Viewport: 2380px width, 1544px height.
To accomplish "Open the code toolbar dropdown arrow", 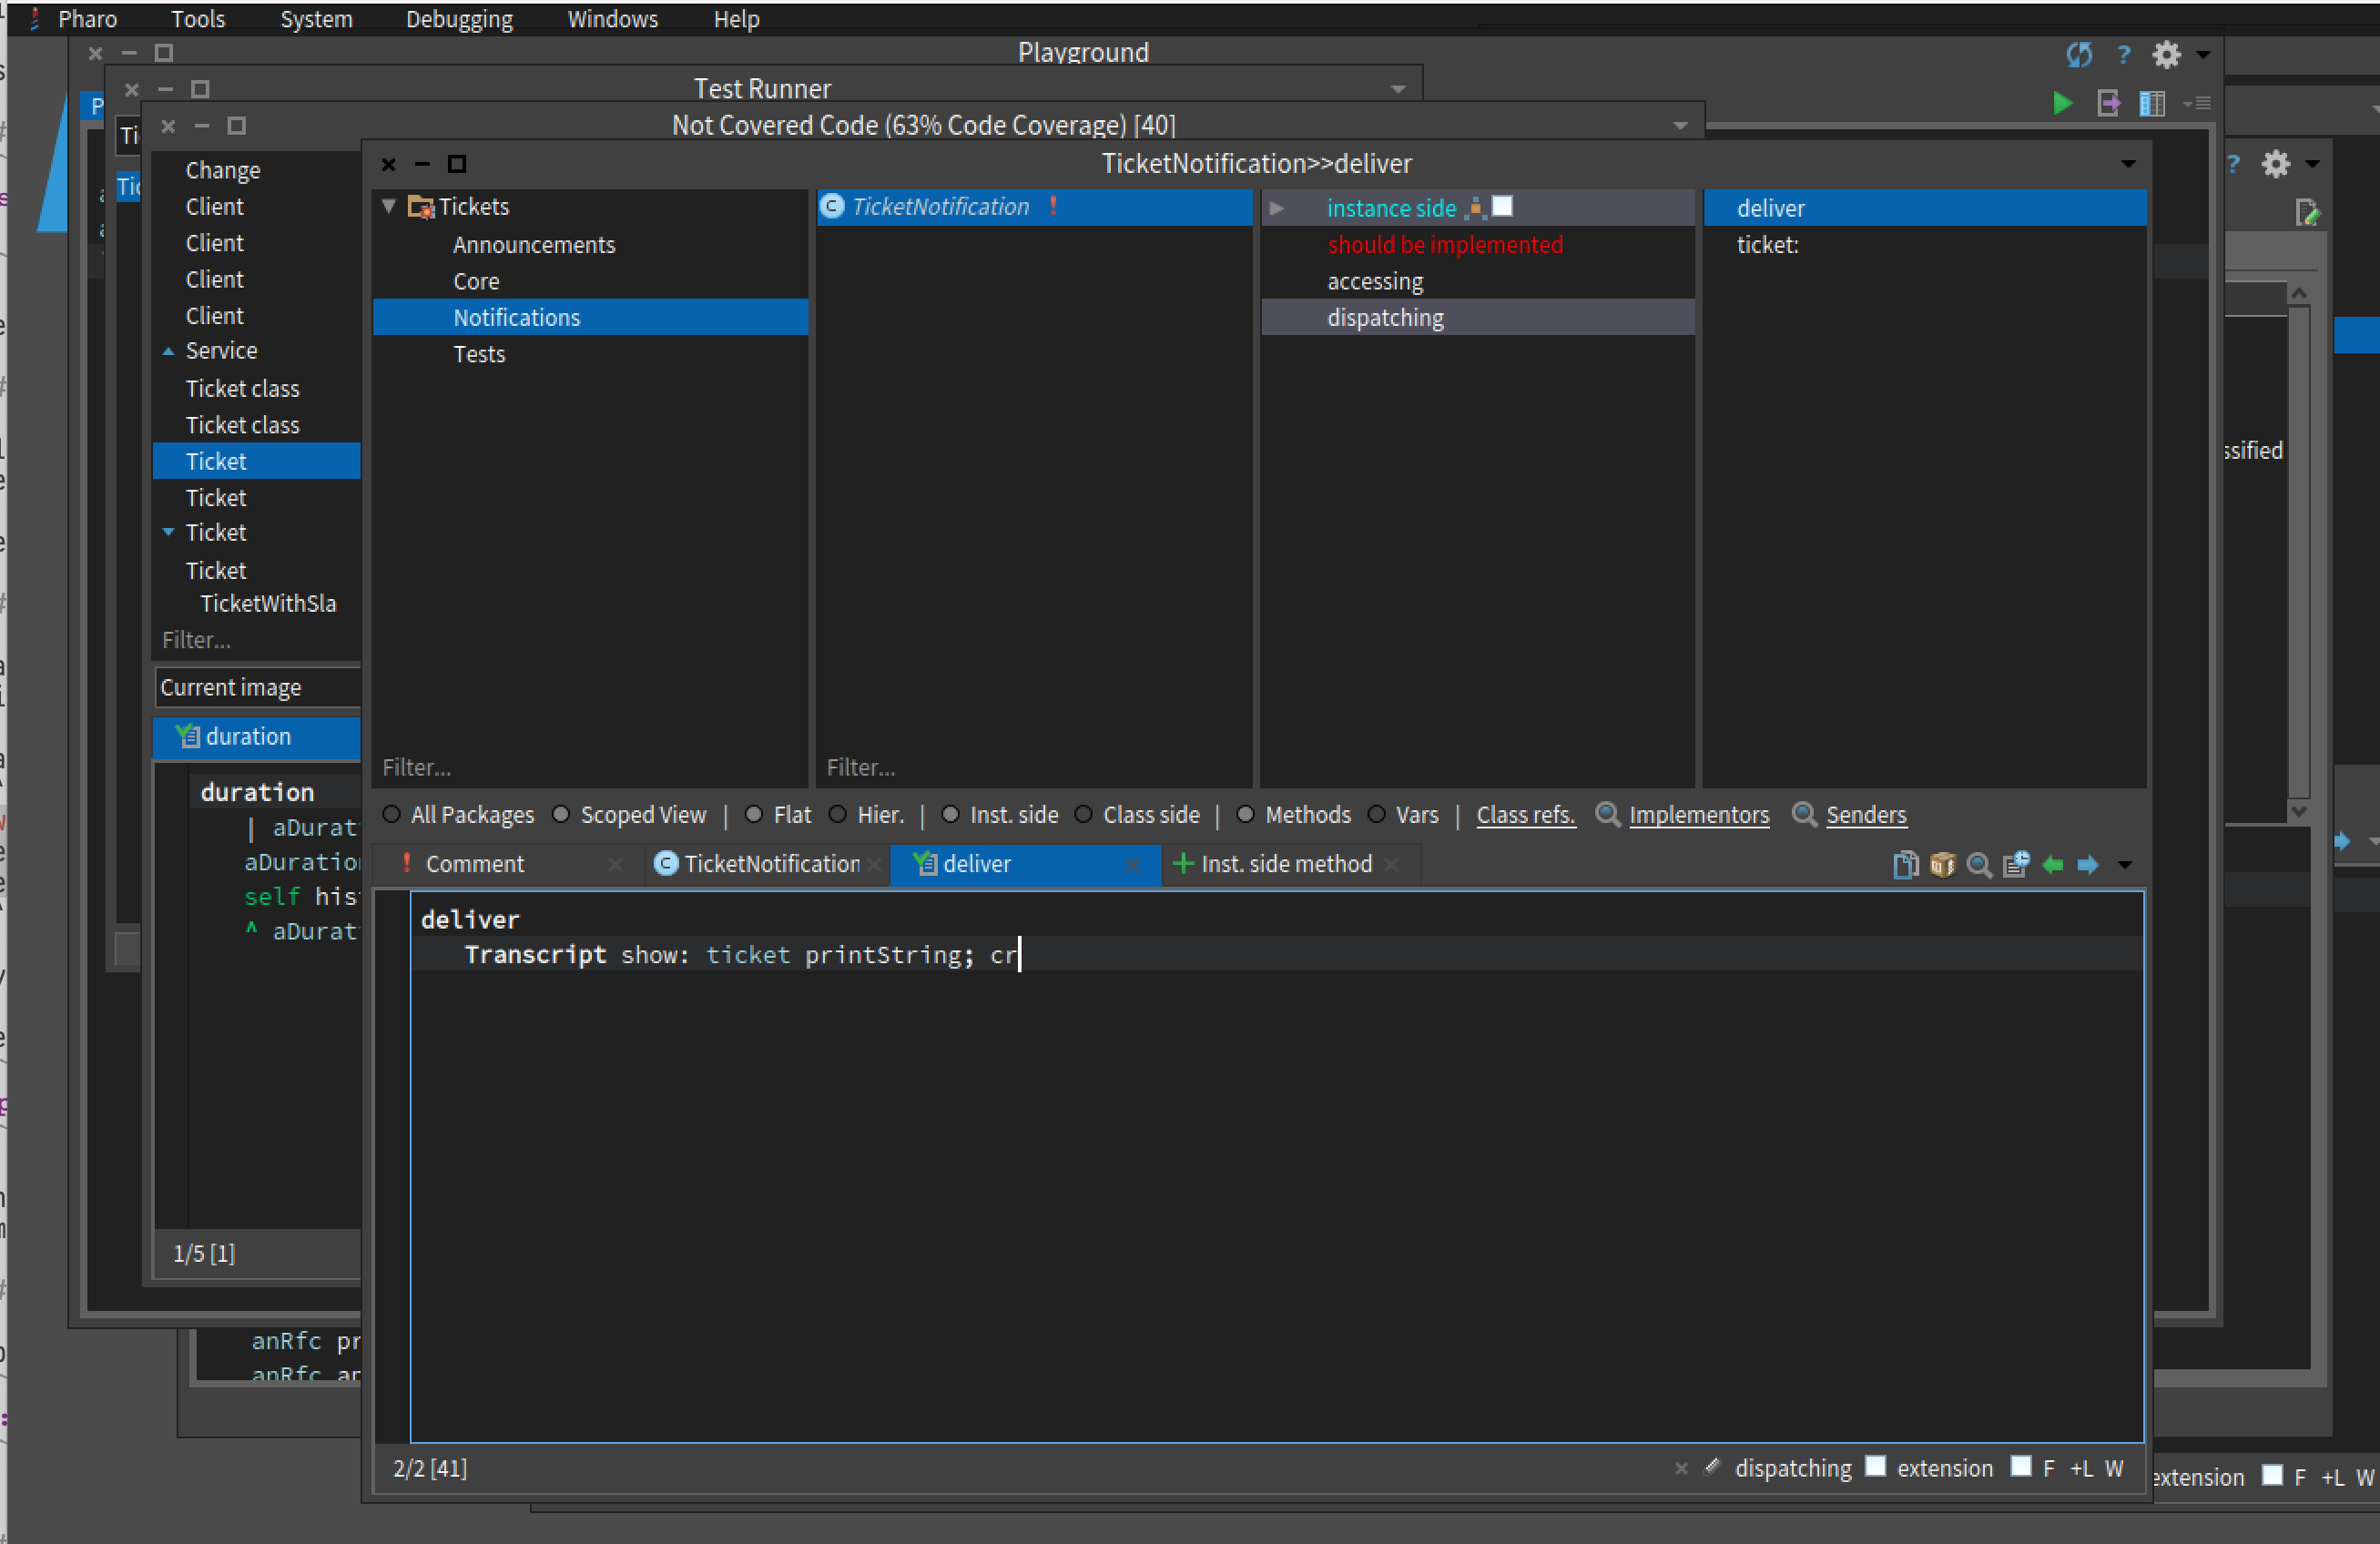I will [2126, 865].
